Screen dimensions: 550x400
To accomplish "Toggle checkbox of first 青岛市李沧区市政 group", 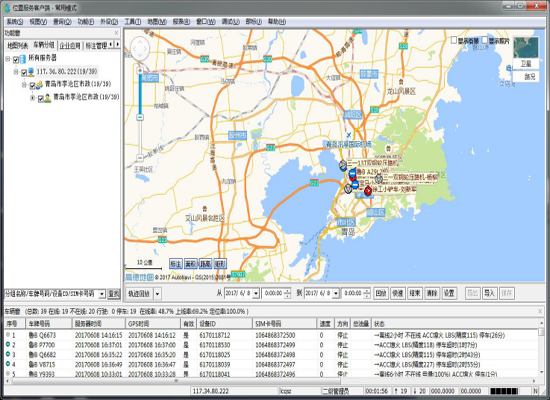I will 32,85.
